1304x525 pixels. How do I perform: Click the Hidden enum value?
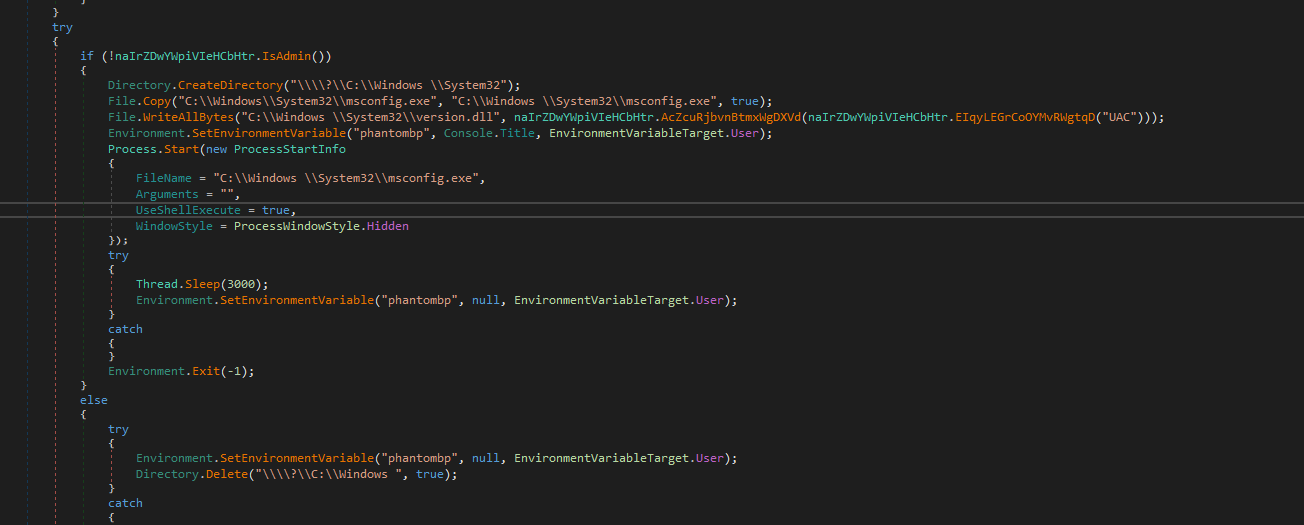388,227
